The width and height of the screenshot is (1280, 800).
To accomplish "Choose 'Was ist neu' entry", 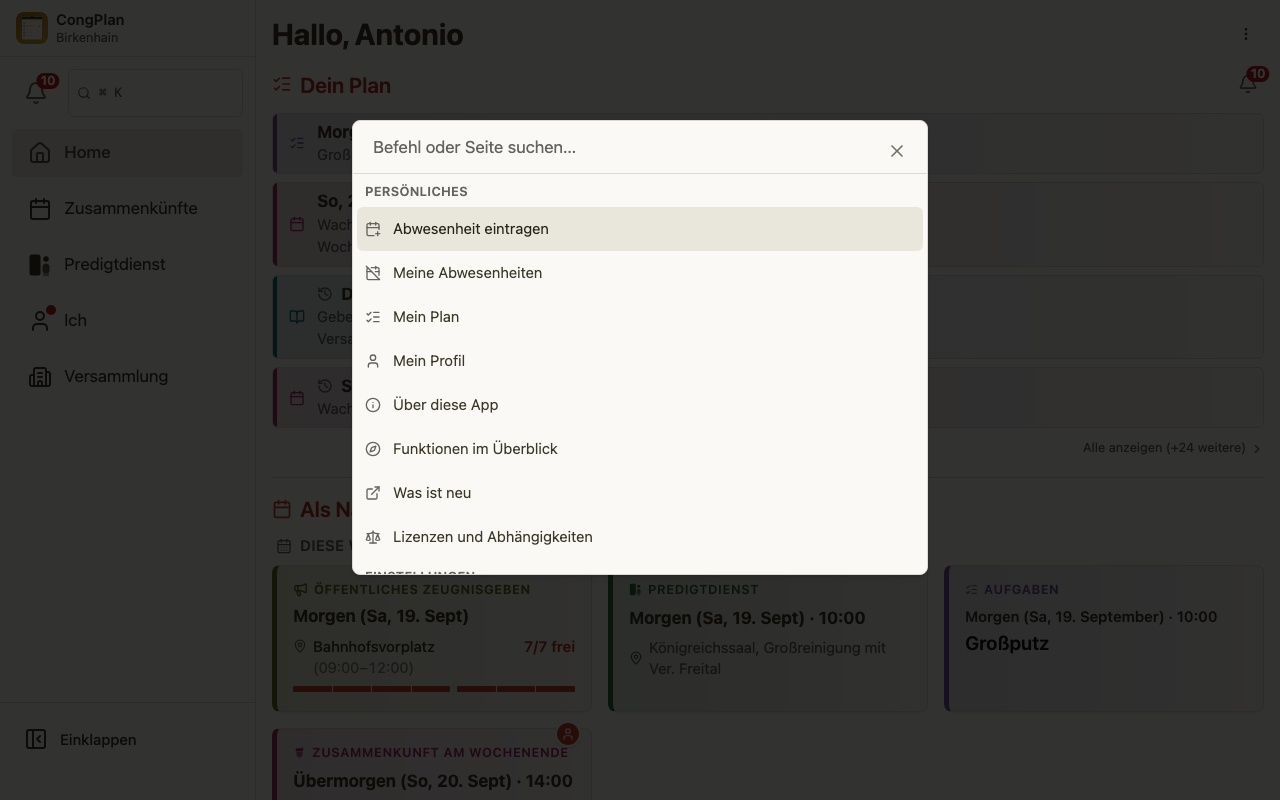I will (x=640, y=493).
